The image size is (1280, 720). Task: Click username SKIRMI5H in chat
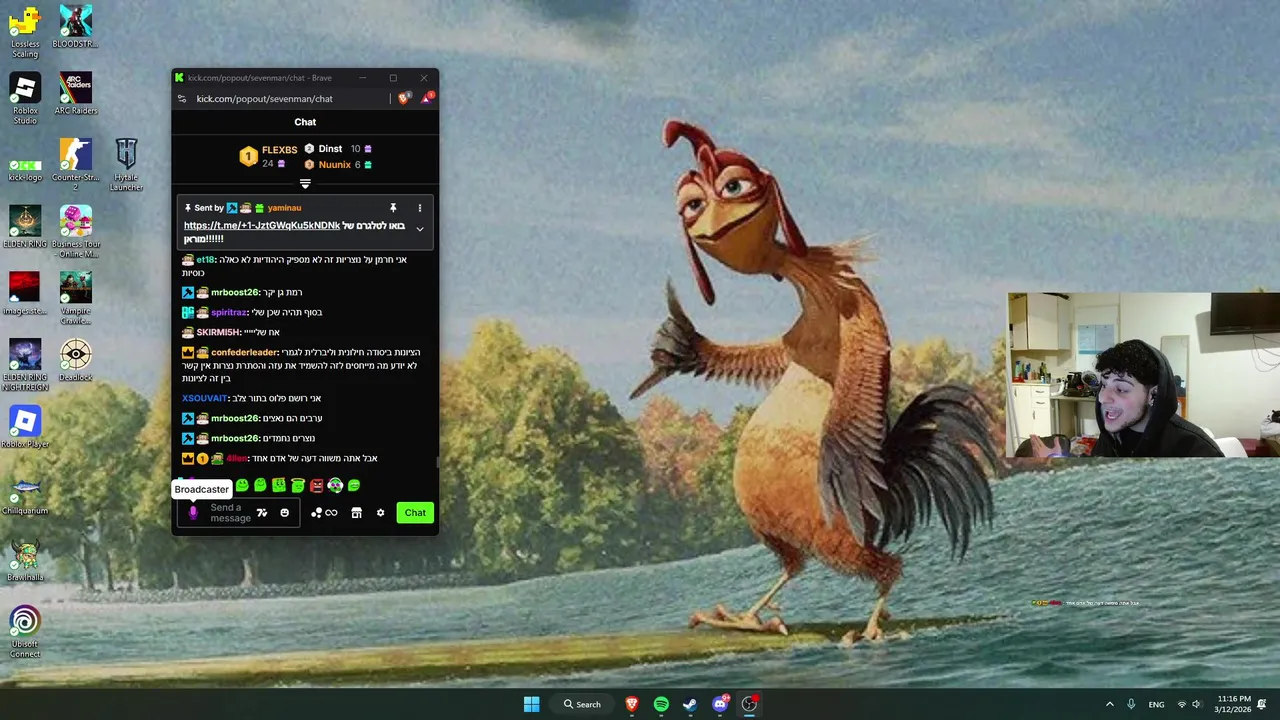218,332
